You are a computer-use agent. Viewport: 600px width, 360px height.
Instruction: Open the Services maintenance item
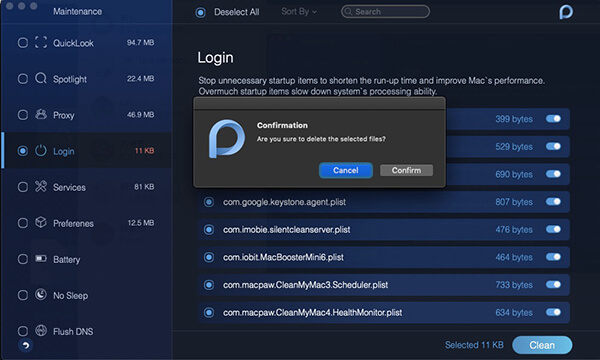(86, 187)
